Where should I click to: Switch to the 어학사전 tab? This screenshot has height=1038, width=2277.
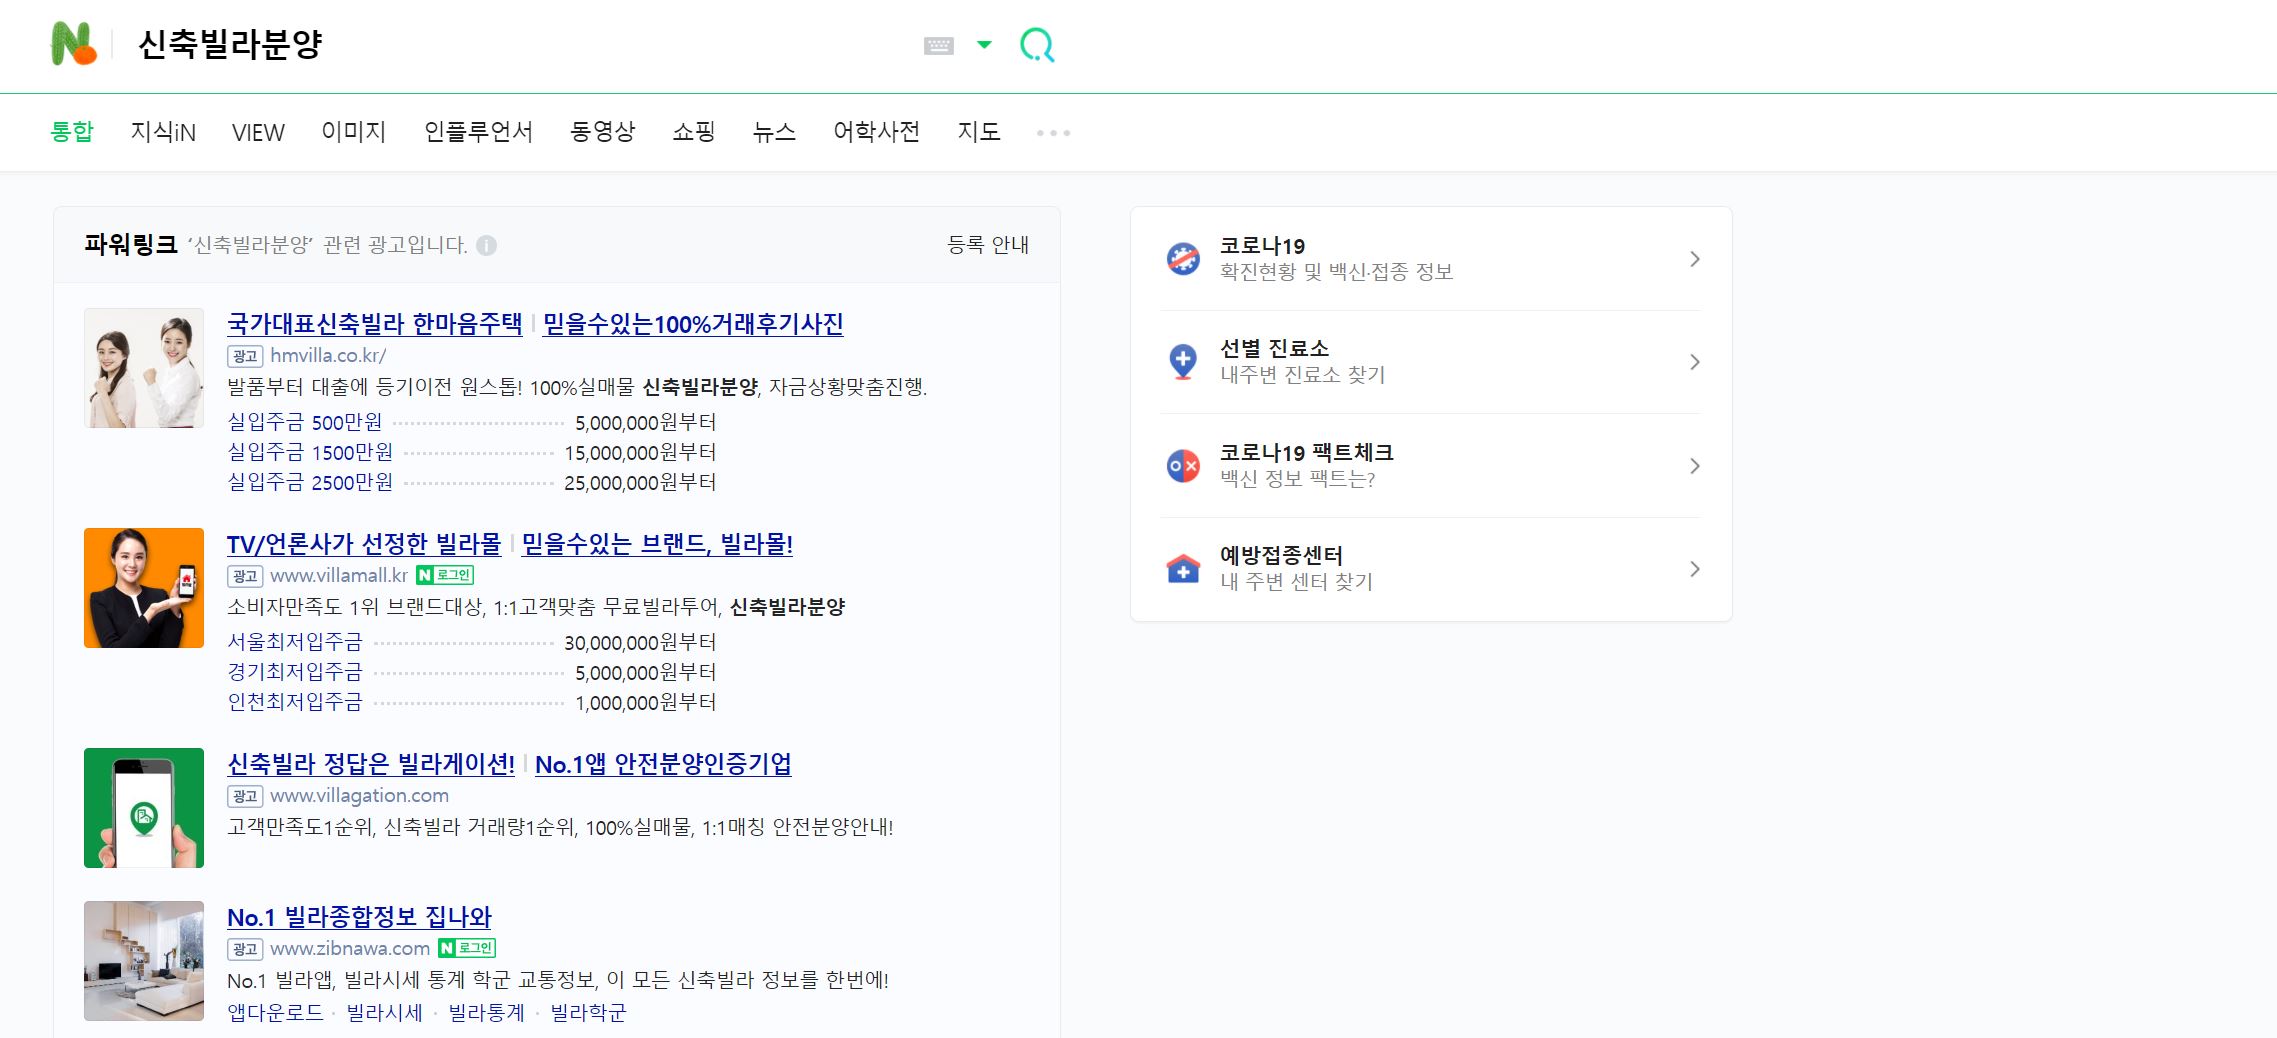tap(877, 132)
